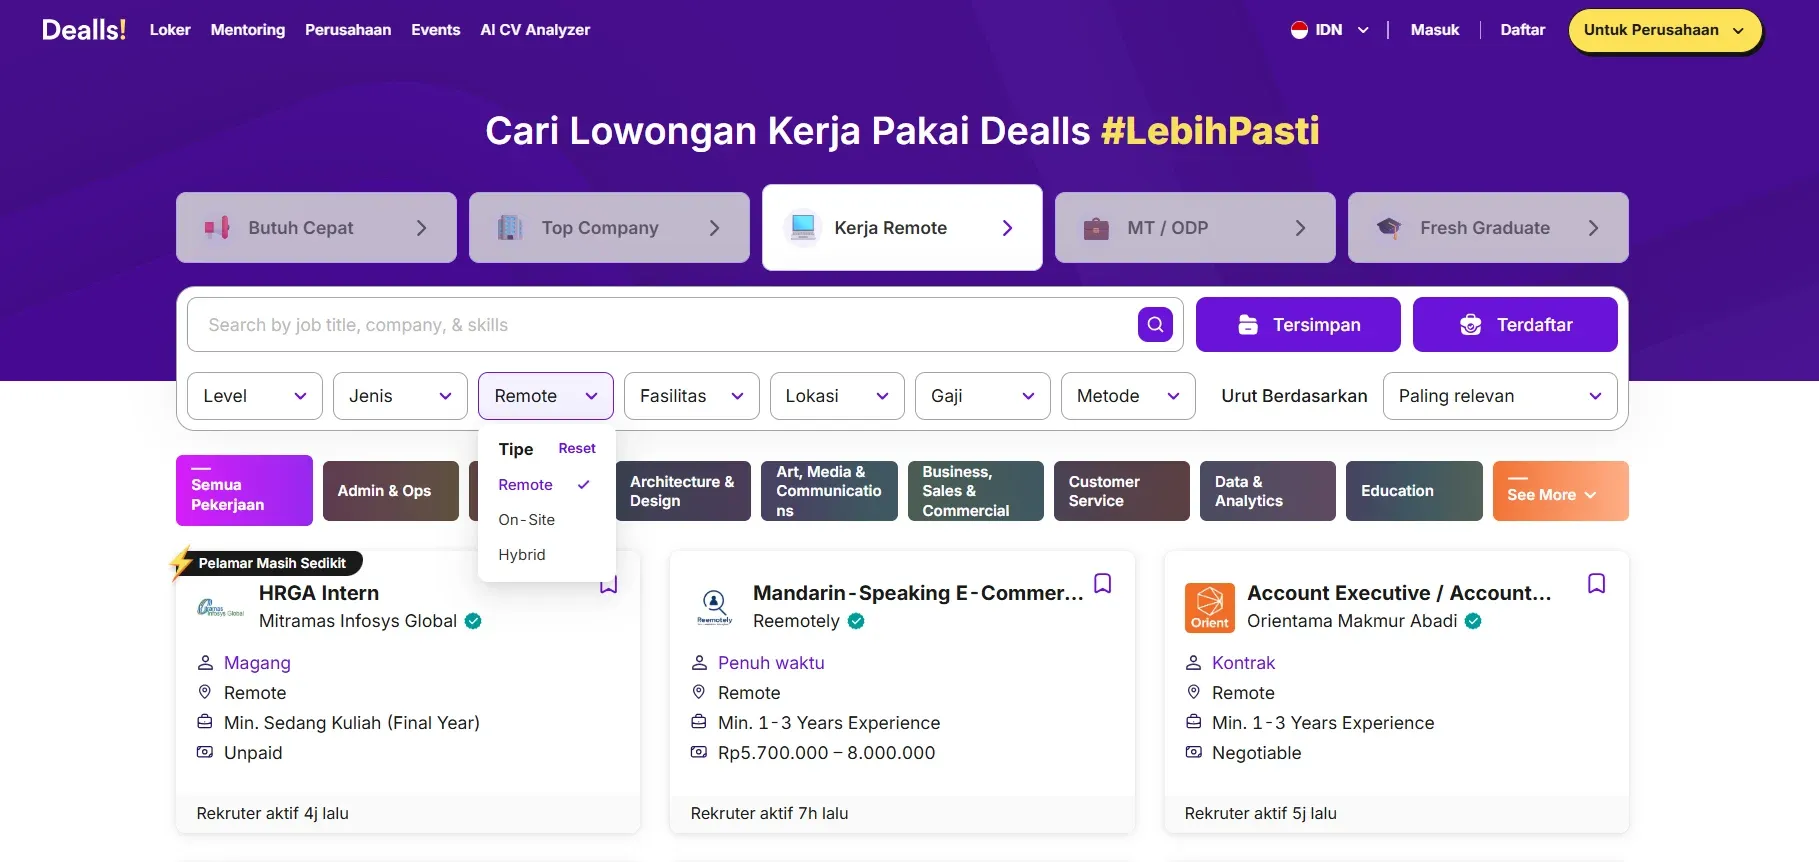
Task: Open the Paling relevan sort dropdown
Action: coord(1499,396)
